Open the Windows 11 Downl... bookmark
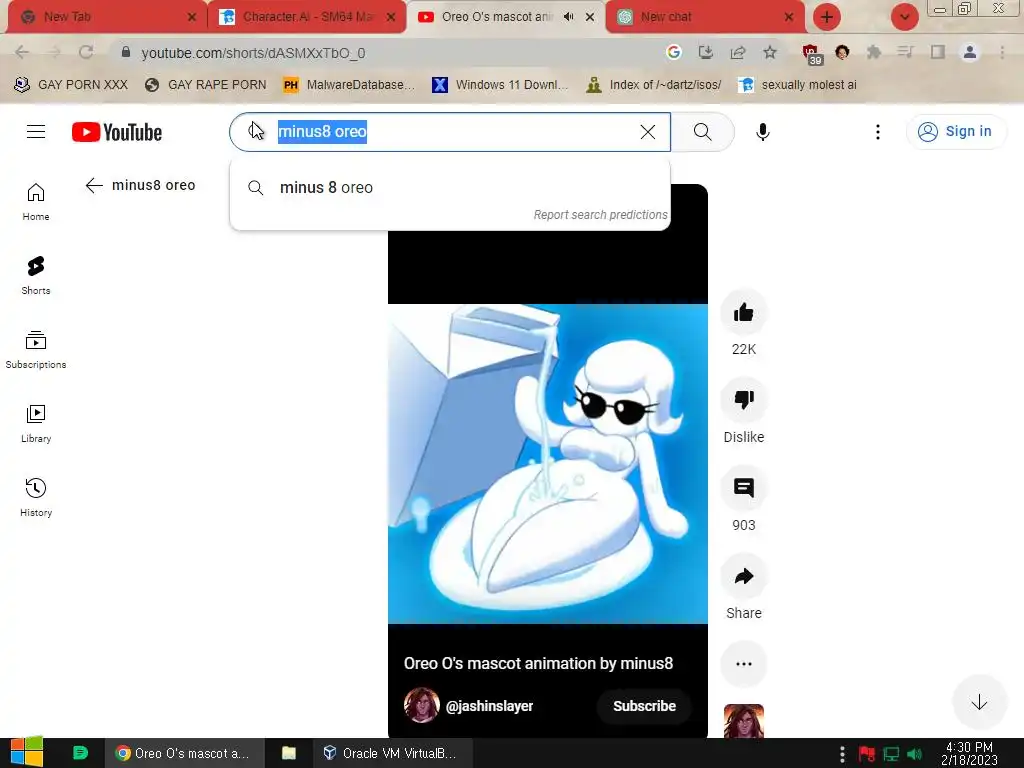 click(x=500, y=85)
